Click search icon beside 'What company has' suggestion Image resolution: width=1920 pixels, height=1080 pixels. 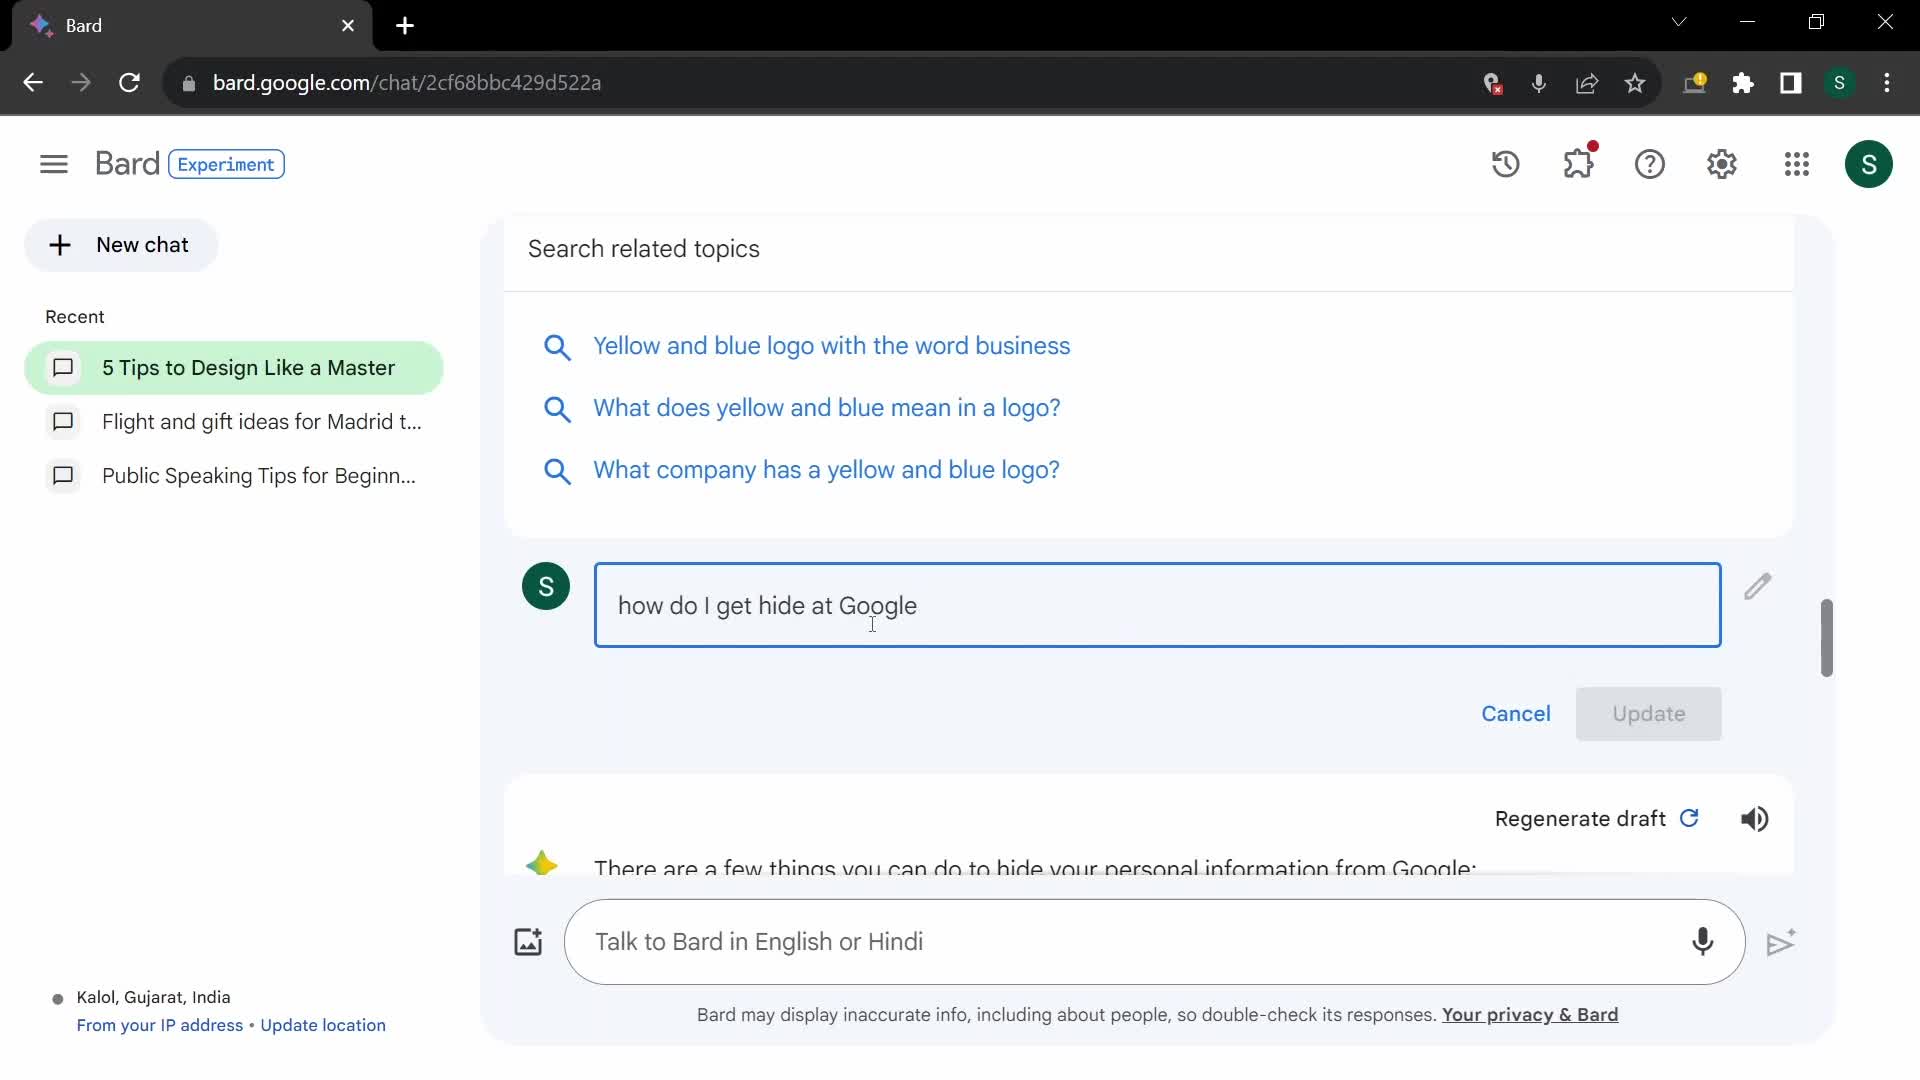tap(557, 471)
